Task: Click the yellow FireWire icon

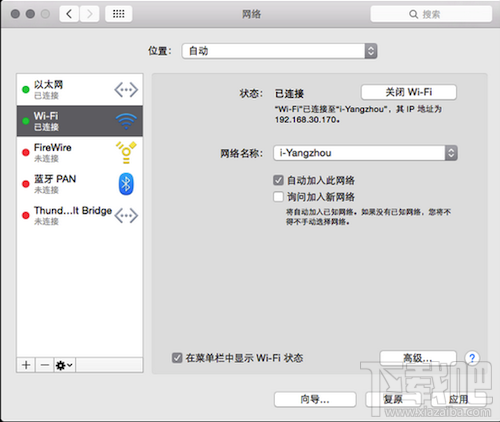Action: pyautogui.click(x=126, y=152)
